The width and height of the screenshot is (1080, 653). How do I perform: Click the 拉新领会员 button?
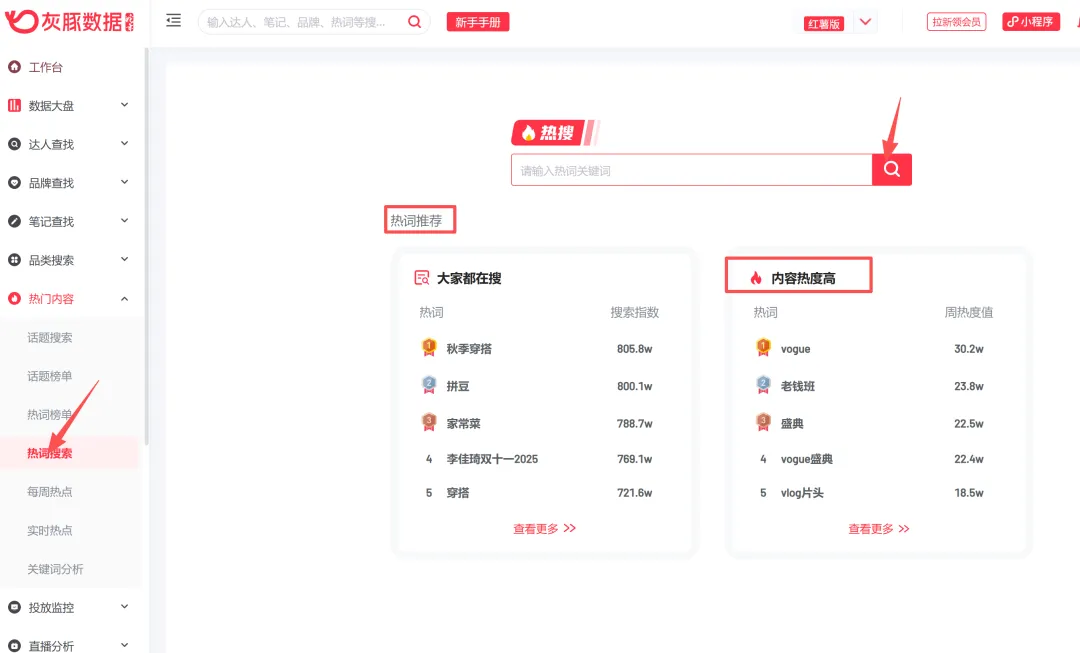coord(956,22)
